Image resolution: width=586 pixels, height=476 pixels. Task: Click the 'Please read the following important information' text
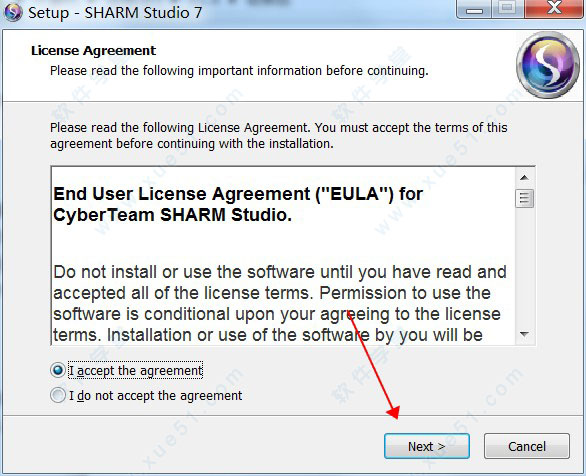point(239,71)
